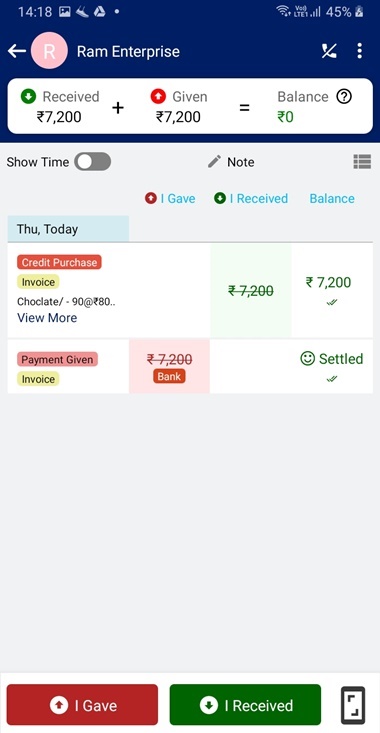Select the Balance column header
Viewport: 380px width, 733px height.
332,198
